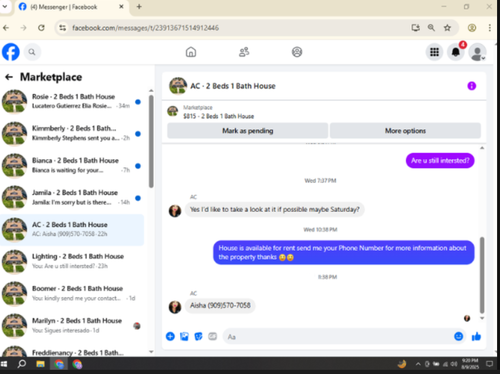The width and height of the screenshot is (500, 374).
Task: Click the facebook.com address bar URL
Action: [x=145, y=28]
